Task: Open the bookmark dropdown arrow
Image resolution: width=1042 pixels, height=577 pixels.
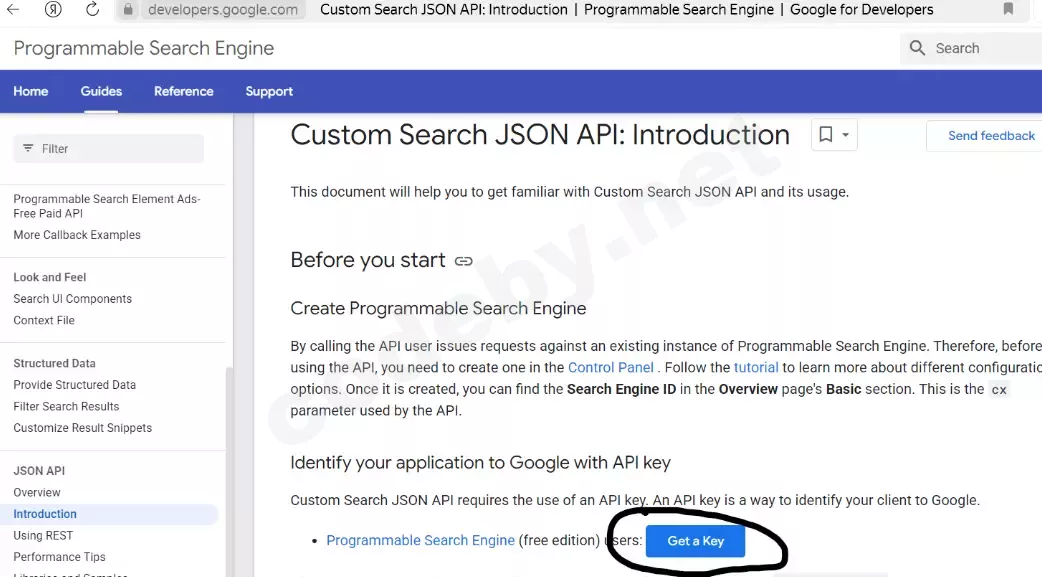Action: tap(846, 135)
